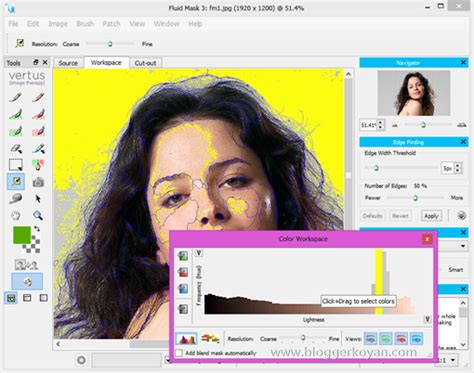Image resolution: width=474 pixels, height=373 pixels.
Task: Click the gray icon in Color Workspace sidebar
Action: pyautogui.click(x=183, y=309)
